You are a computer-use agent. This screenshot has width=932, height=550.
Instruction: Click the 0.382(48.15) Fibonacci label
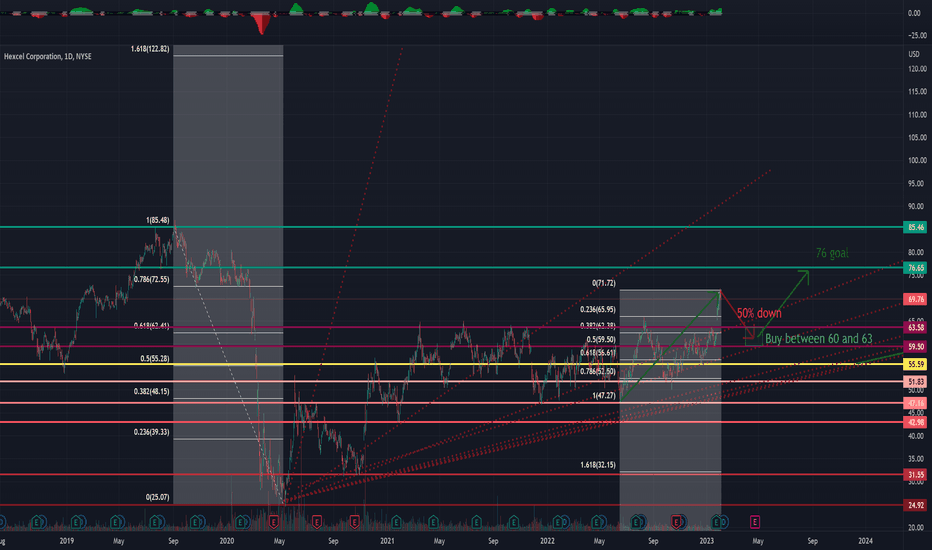pos(152,391)
